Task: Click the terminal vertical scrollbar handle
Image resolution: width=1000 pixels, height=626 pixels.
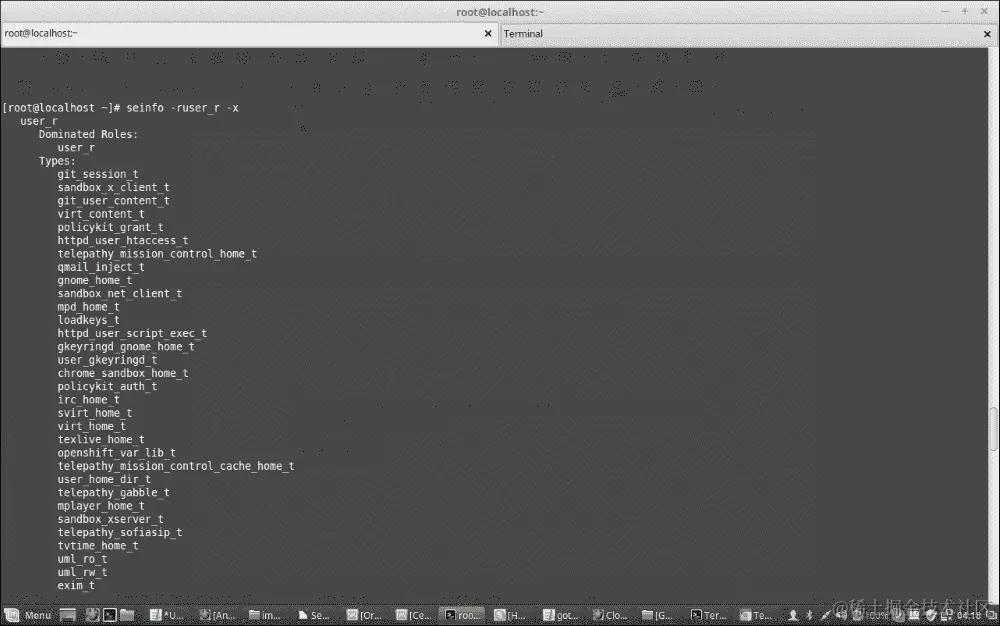Action: coord(994,428)
